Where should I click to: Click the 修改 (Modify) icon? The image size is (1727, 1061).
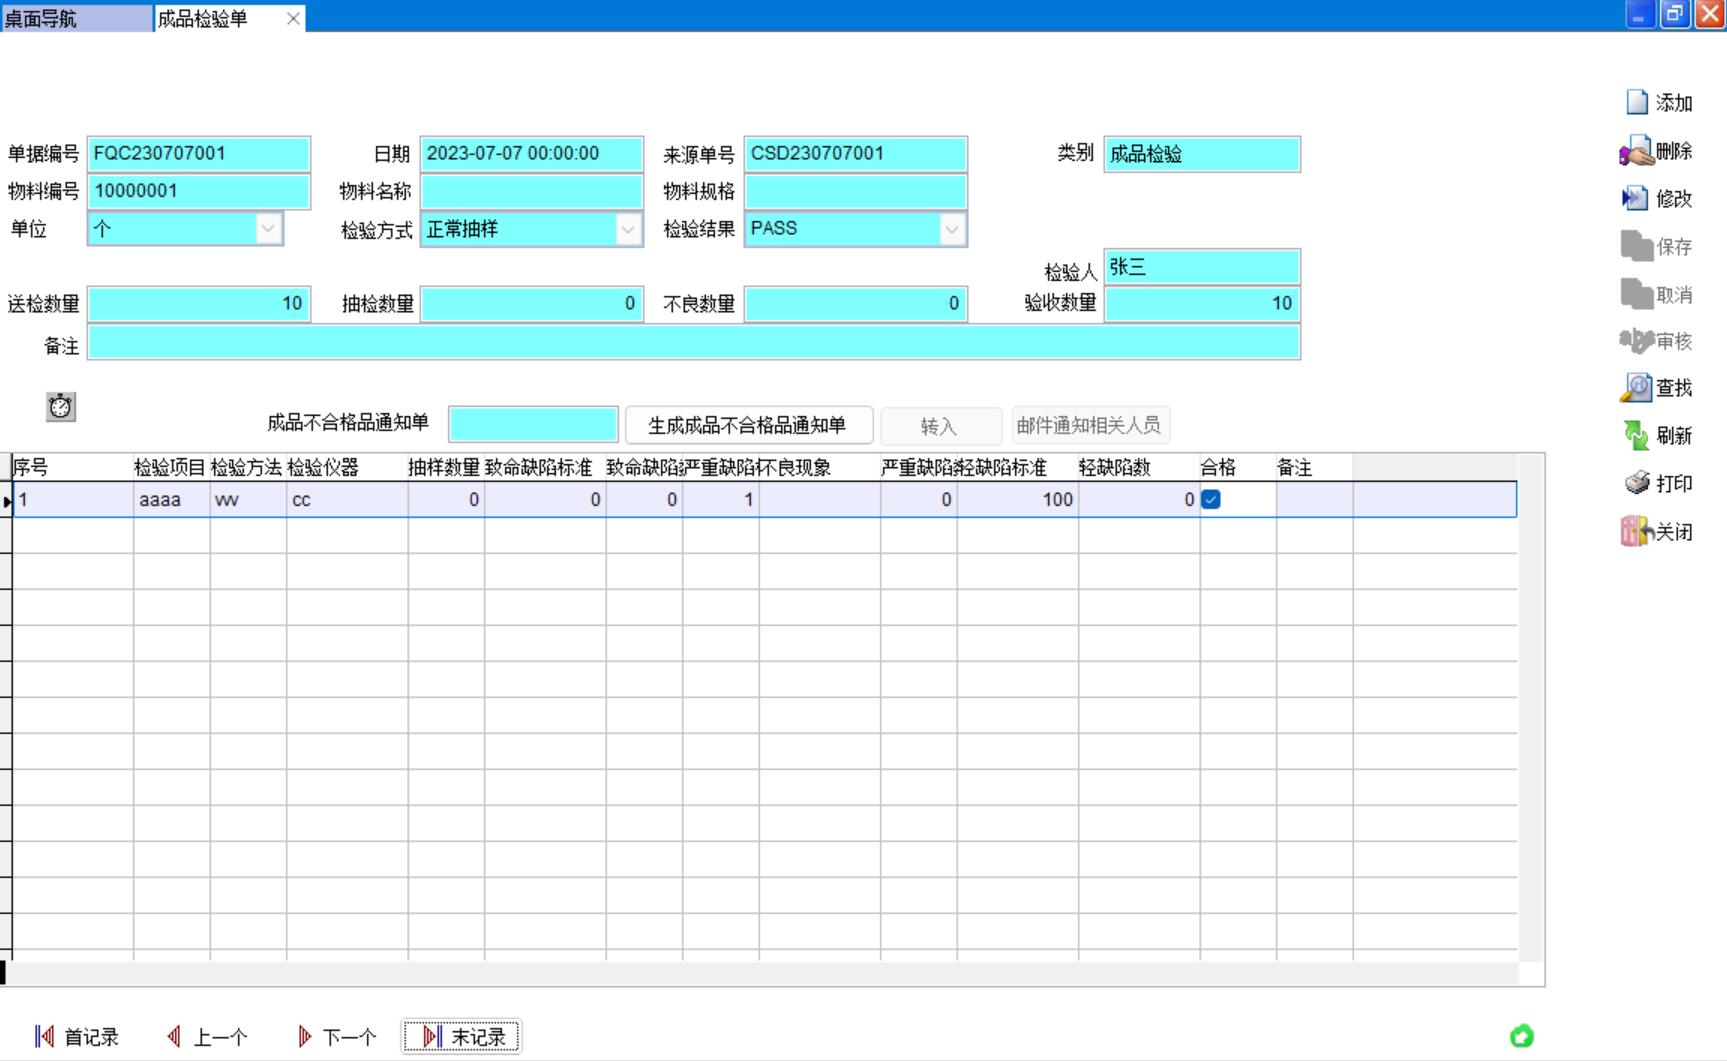(1635, 198)
